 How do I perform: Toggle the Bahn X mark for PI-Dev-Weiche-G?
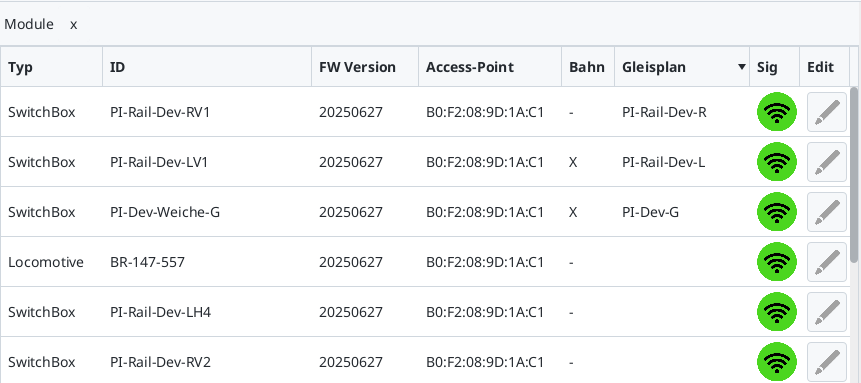(x=573, y=213)
